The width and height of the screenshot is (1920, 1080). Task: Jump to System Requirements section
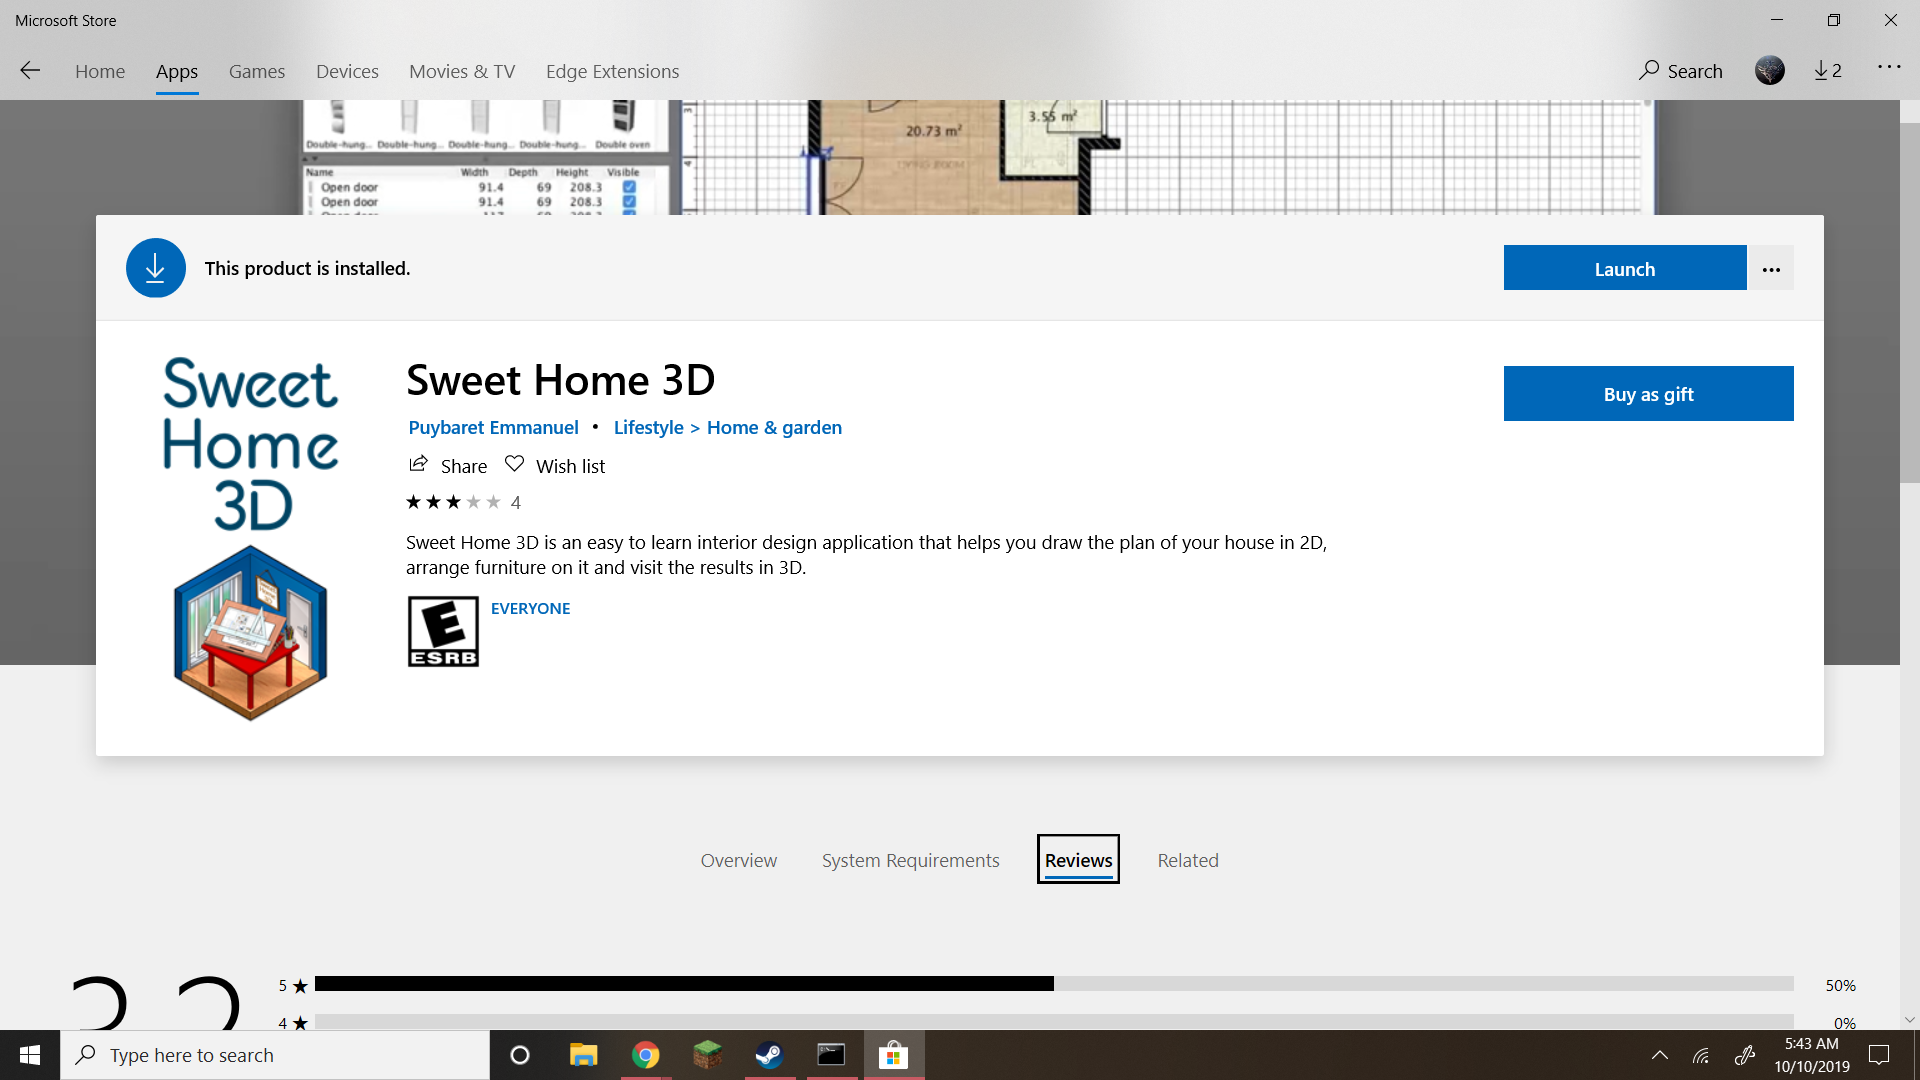coord(910,860)
